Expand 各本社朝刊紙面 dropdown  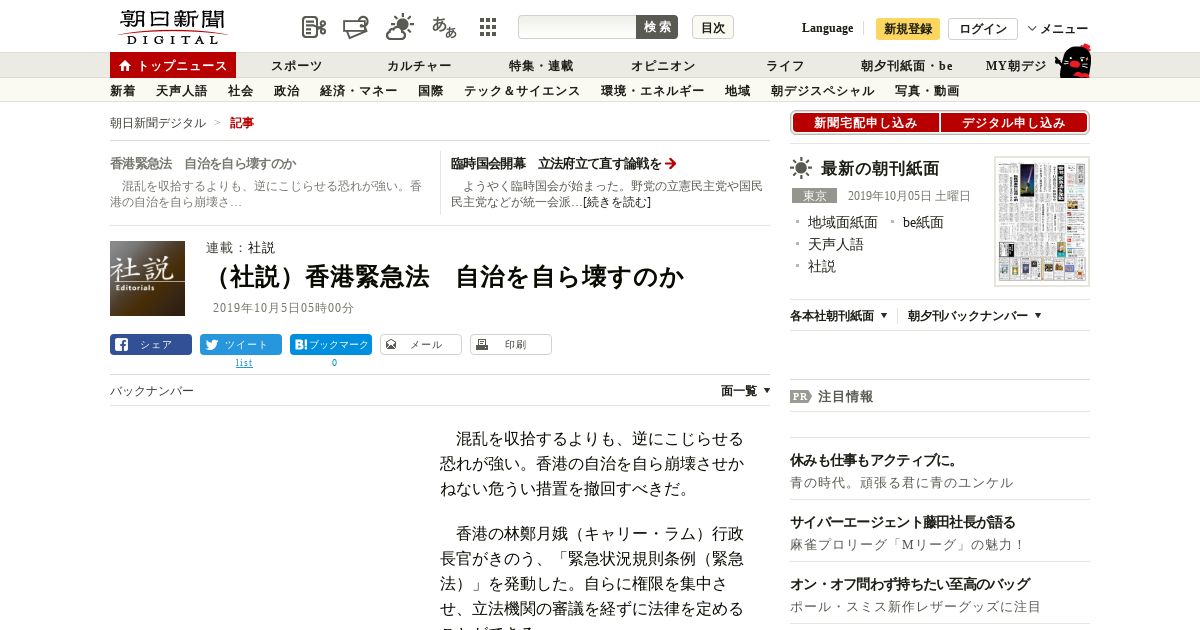pos(839,316)
